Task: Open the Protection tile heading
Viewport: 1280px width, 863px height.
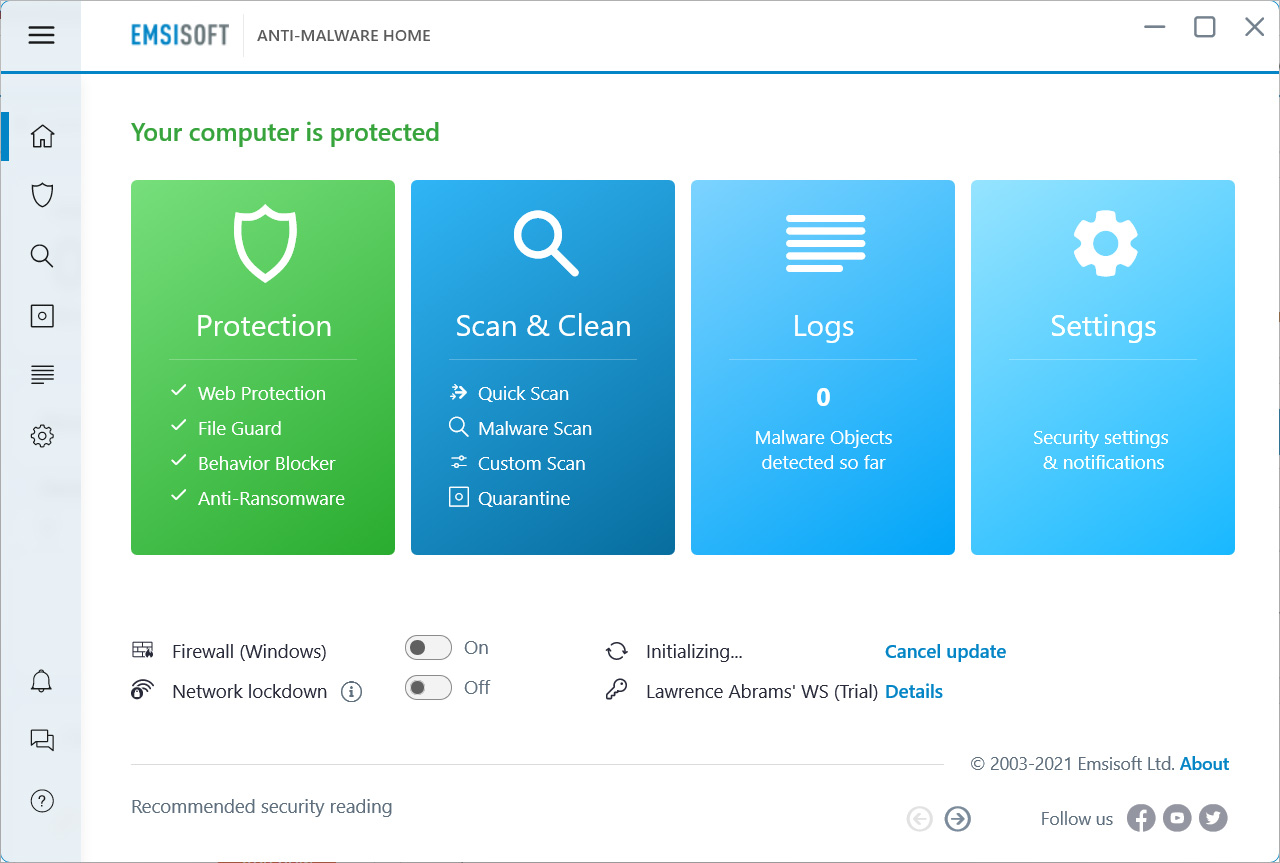Action: tap(264, 326)
